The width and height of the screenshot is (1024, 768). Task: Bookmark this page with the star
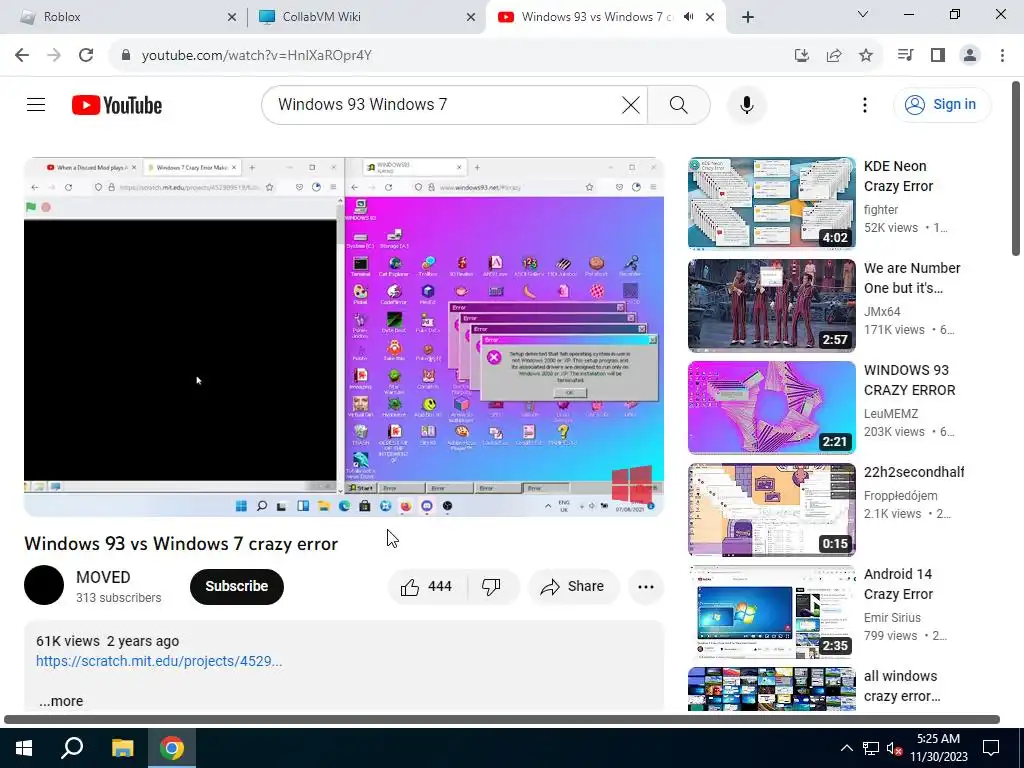point(866,56)
